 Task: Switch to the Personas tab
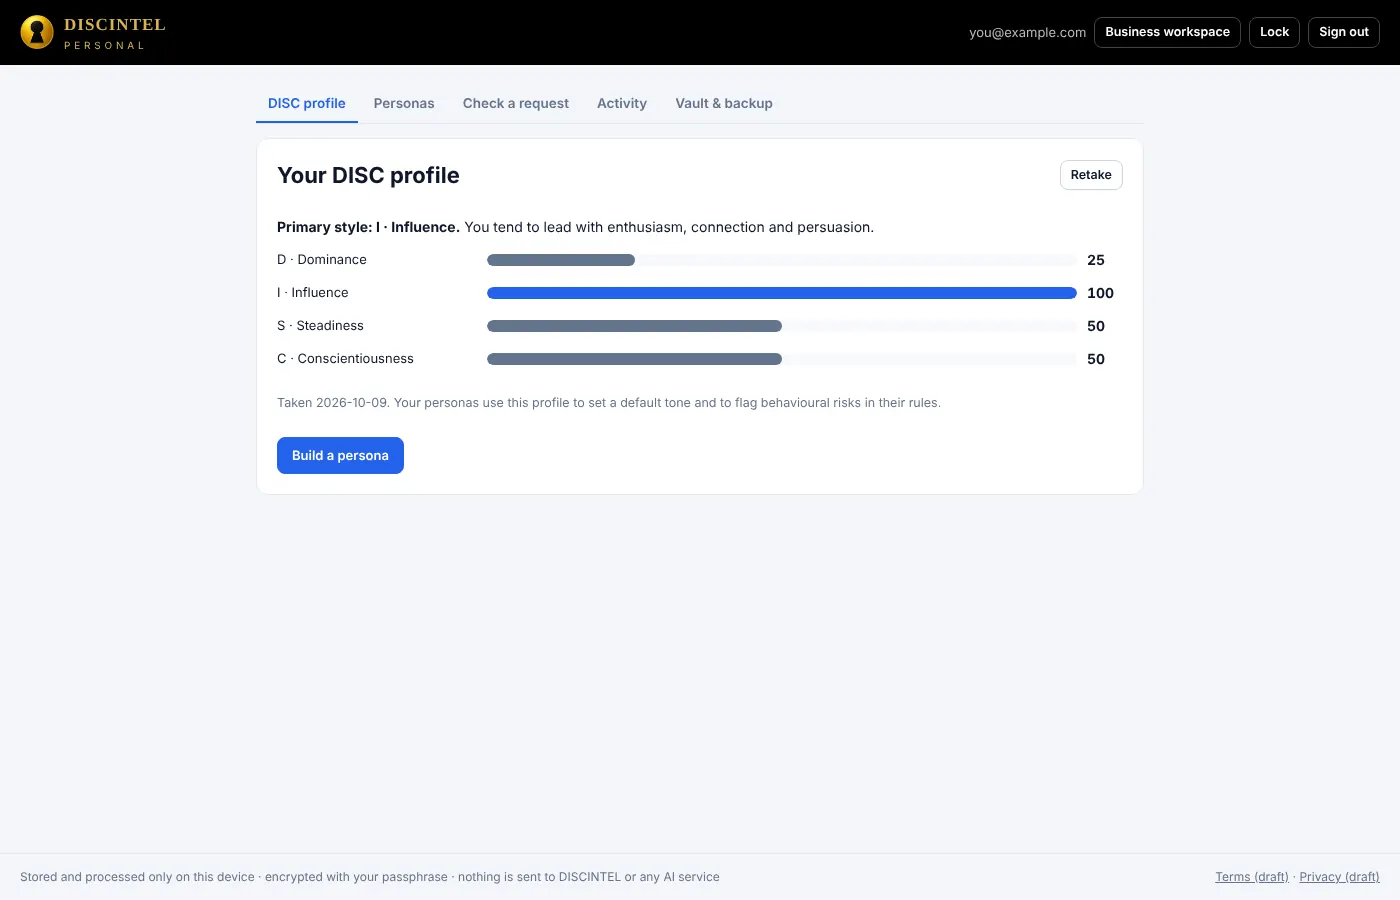pyautogui.click(x=404, y=103)
